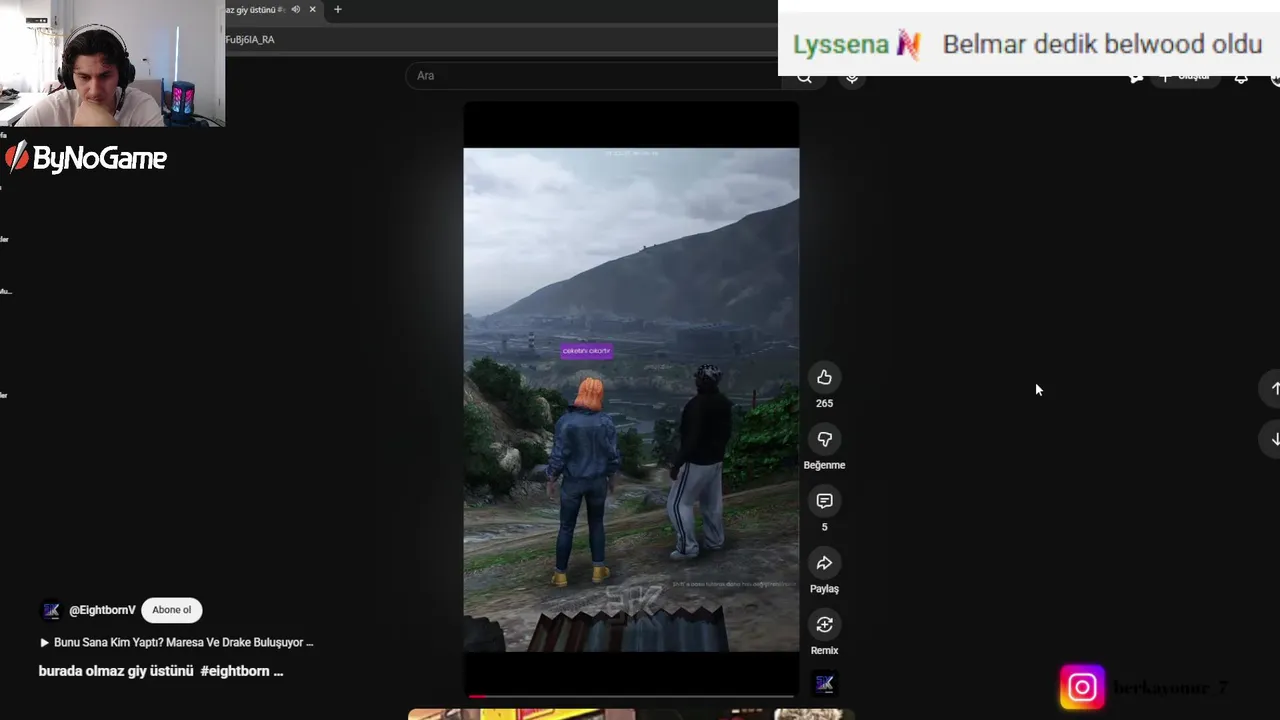Select the tab titled 'az giy üstünü'
The image size is (1280, 720).
click(x=254, y=9)
